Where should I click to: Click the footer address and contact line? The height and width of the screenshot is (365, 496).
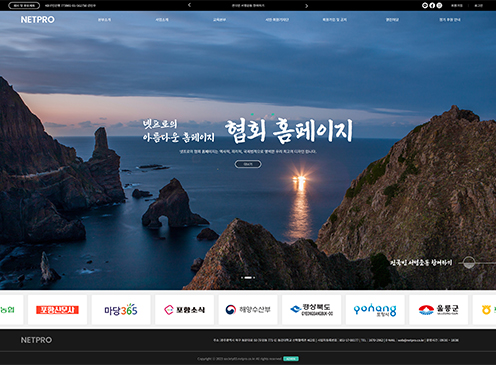click(336, 340)
